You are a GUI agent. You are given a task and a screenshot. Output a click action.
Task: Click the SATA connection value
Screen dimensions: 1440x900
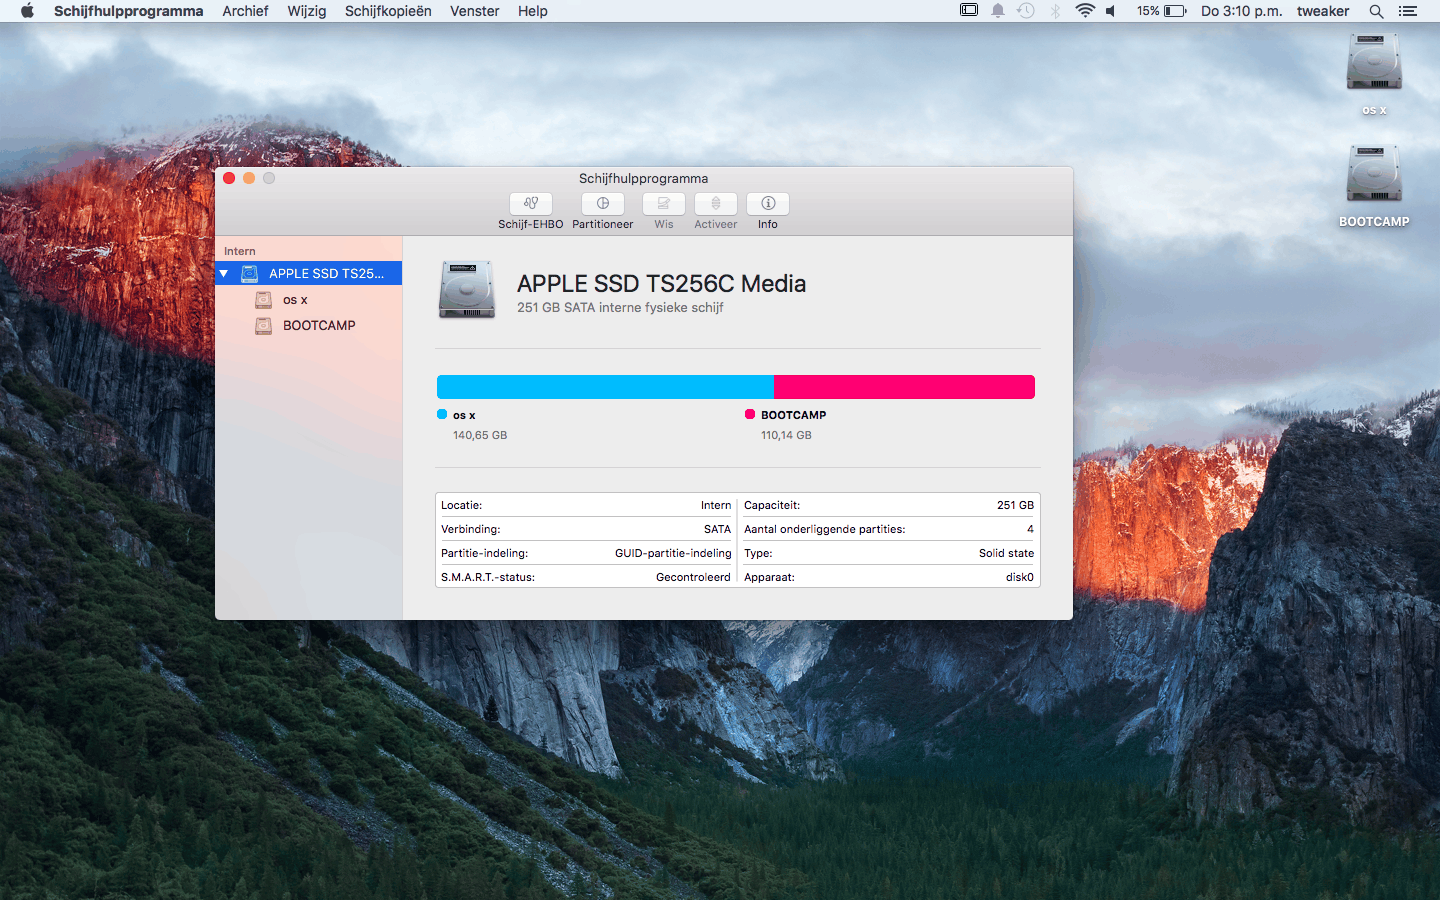tap(717, 529)
